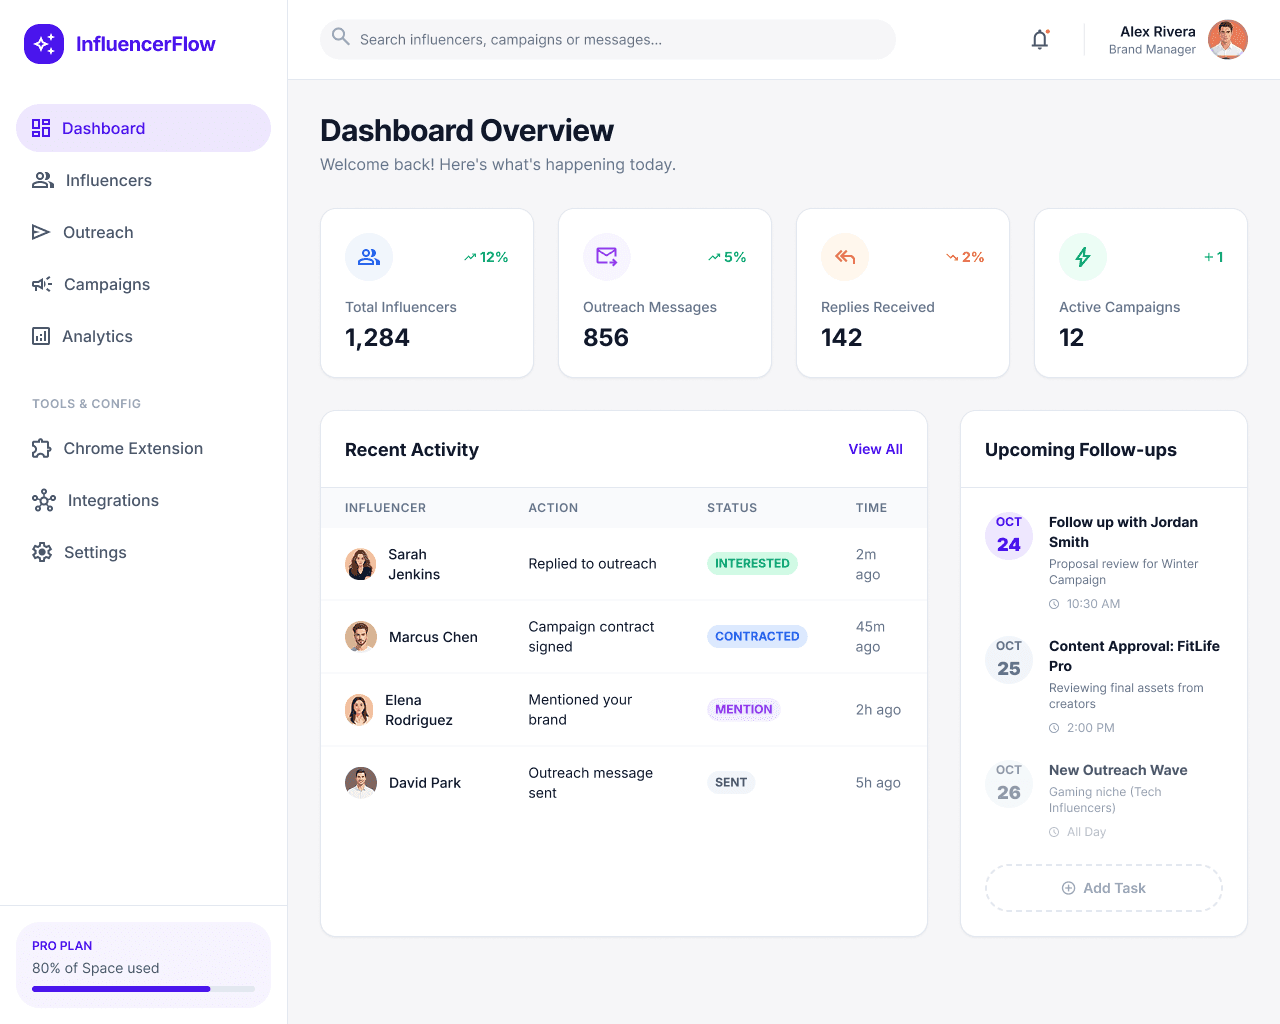Open Integrations via the nodes icon

pos(41,500)
